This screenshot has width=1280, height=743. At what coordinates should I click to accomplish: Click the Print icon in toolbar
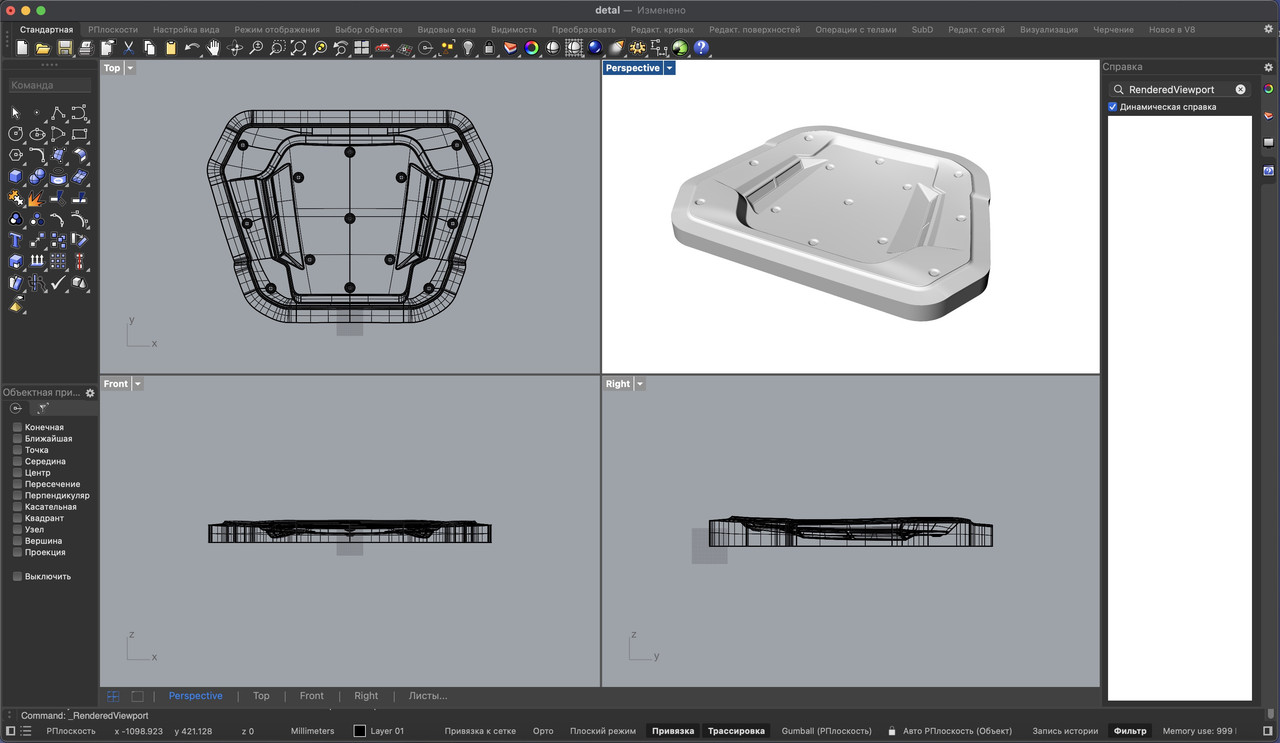point(86,48)
